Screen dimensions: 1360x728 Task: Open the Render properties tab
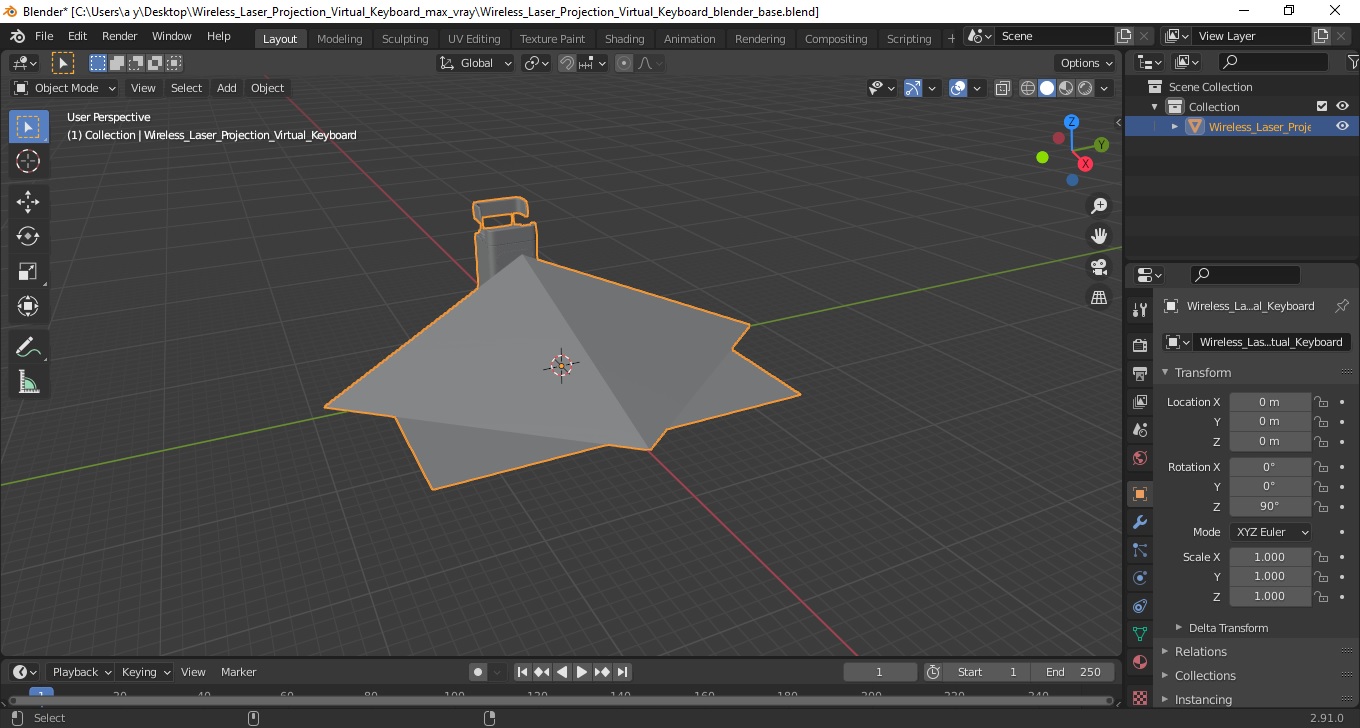[x=1139, y=345]
